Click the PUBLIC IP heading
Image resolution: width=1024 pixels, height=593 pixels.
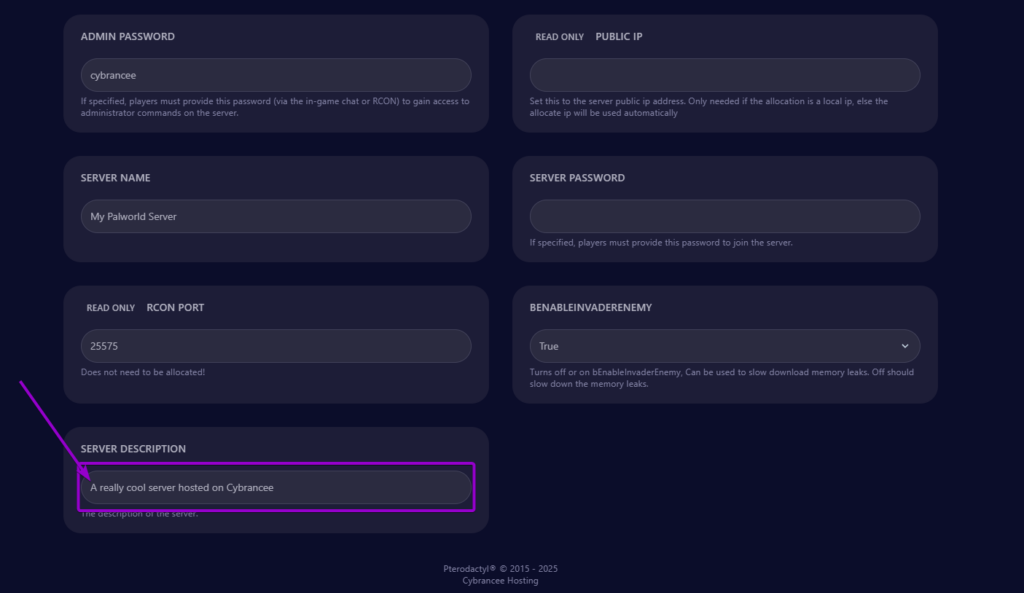pyautogui.click(x=618, y=37)
